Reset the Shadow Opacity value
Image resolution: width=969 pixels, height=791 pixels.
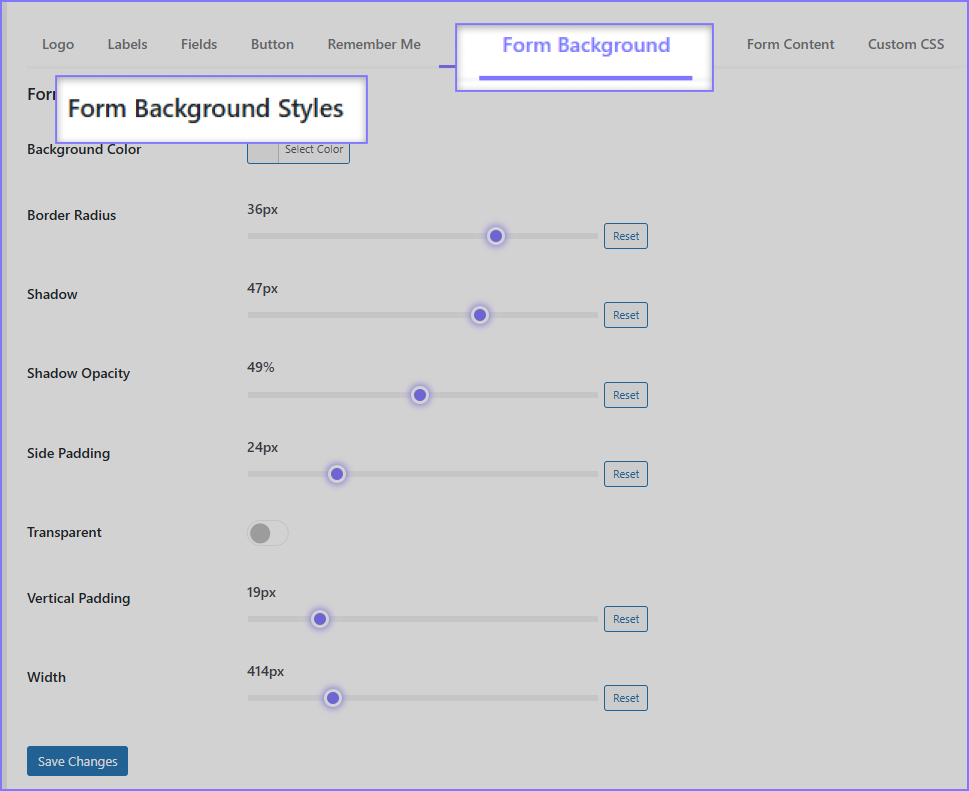coord(626,395)
